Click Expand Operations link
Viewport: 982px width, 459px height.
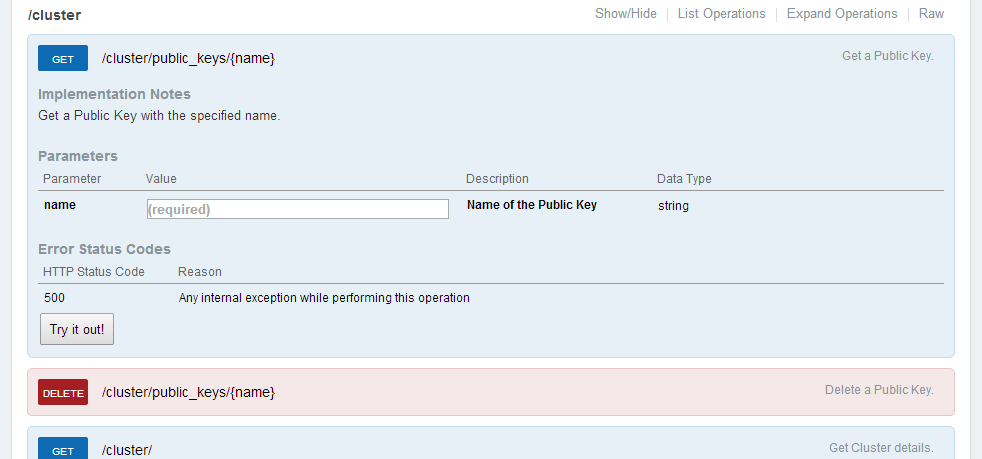(x=842, y=14)
